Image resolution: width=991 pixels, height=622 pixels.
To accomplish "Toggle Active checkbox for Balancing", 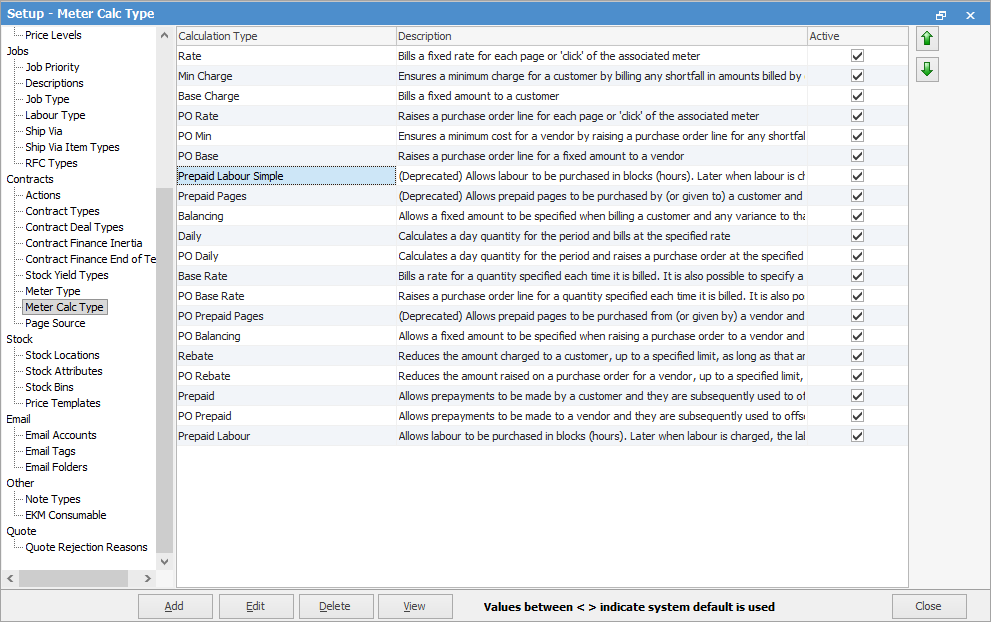I will pyautogui.click(x=857, y=216).
